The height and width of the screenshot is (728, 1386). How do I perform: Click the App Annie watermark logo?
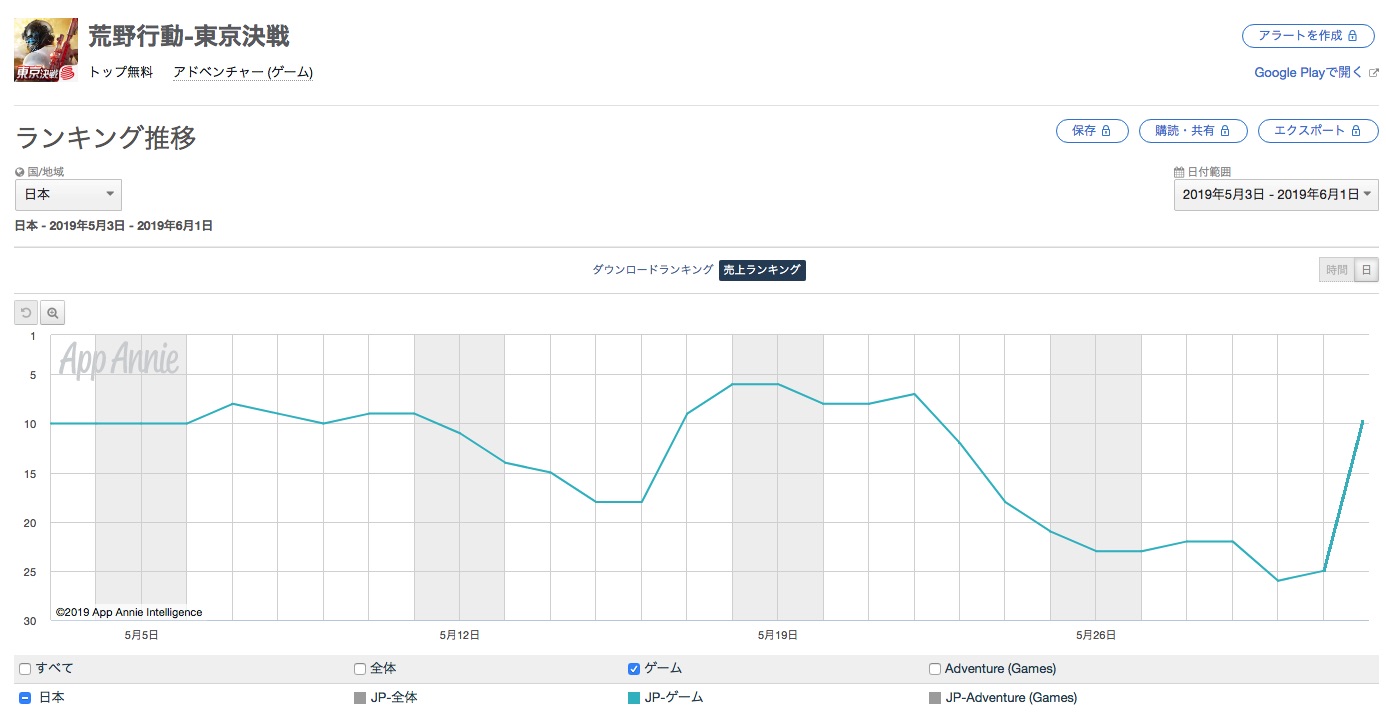point(119,360)
